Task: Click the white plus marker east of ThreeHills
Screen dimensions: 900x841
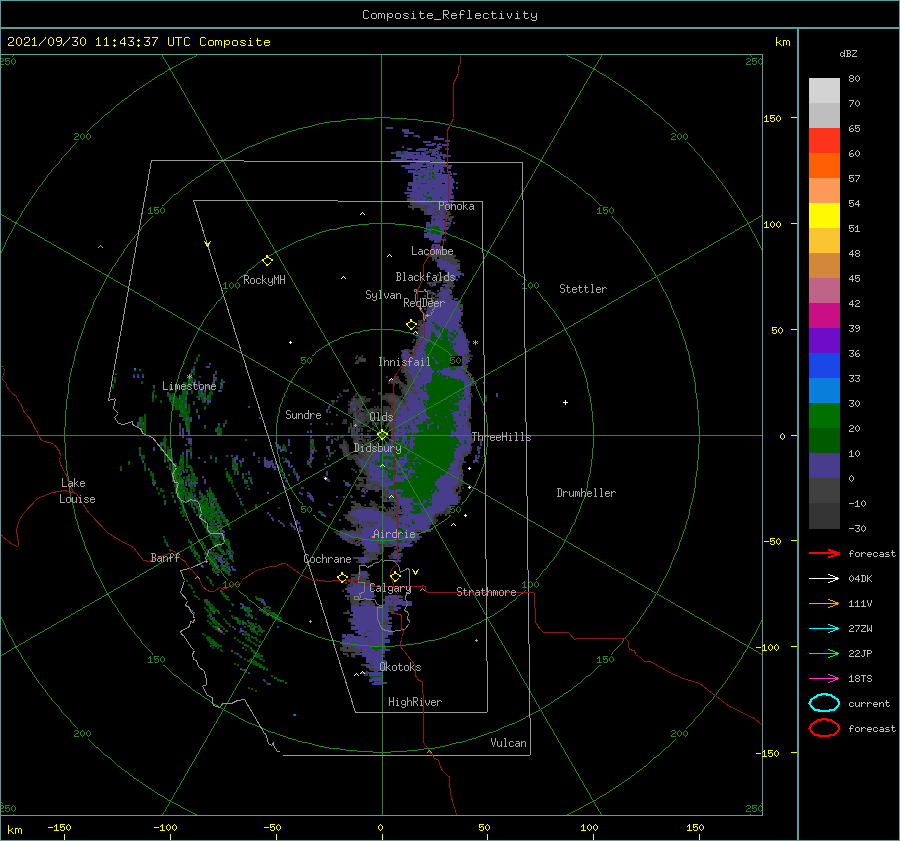Action: pyautogui.click(x=565, y=402)
